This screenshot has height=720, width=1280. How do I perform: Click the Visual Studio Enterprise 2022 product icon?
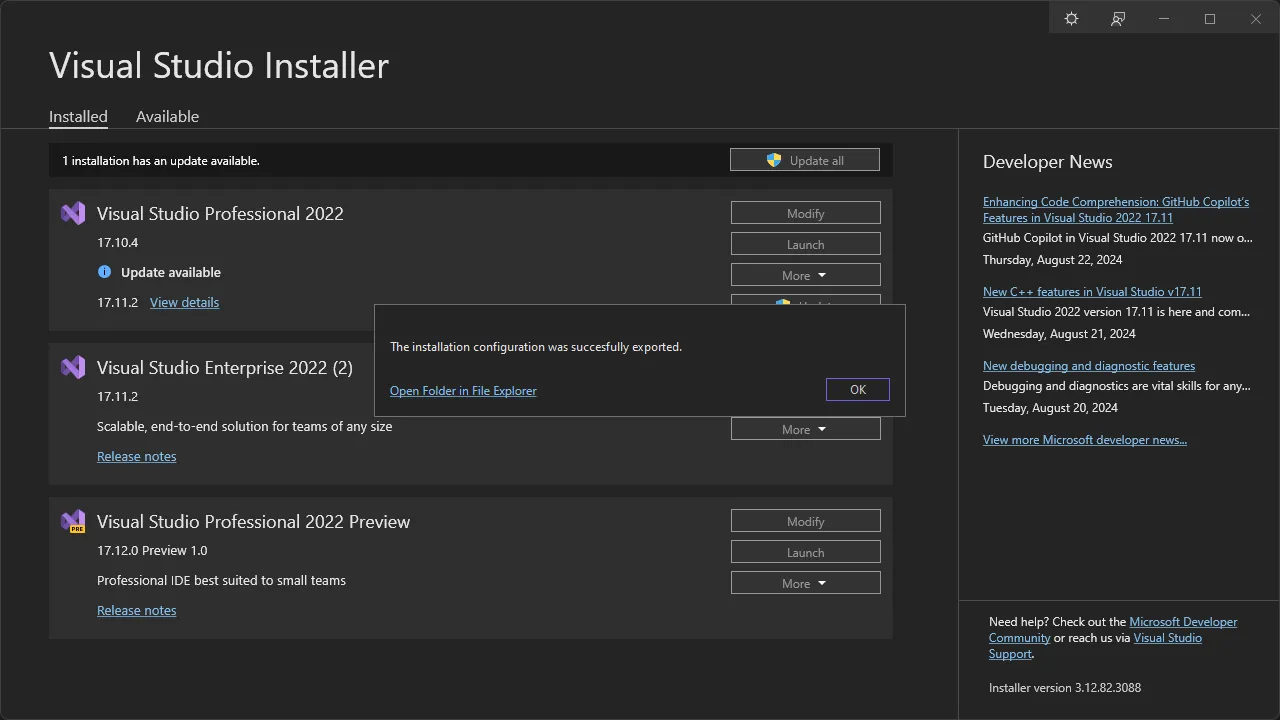(x=72, y=367)
